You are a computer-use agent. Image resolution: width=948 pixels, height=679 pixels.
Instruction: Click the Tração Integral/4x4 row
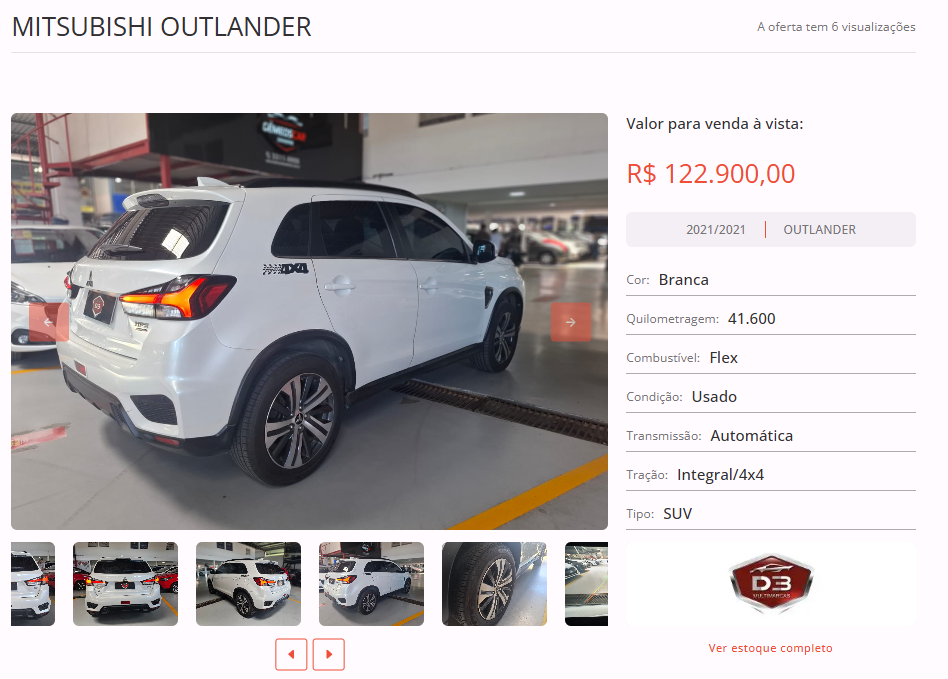click(771, 475)
